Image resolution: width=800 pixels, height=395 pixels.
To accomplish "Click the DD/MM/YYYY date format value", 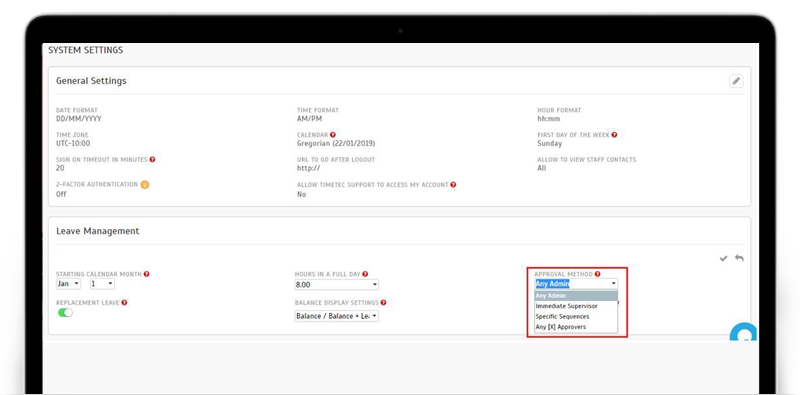I will (79, 119).
